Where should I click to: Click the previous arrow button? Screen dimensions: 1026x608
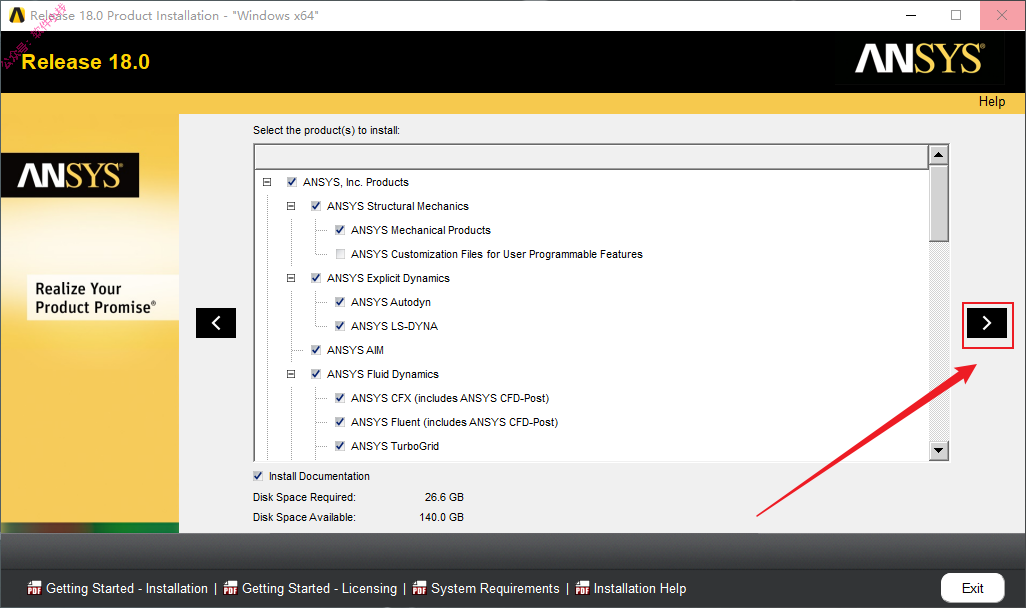(x=216, y=323)
